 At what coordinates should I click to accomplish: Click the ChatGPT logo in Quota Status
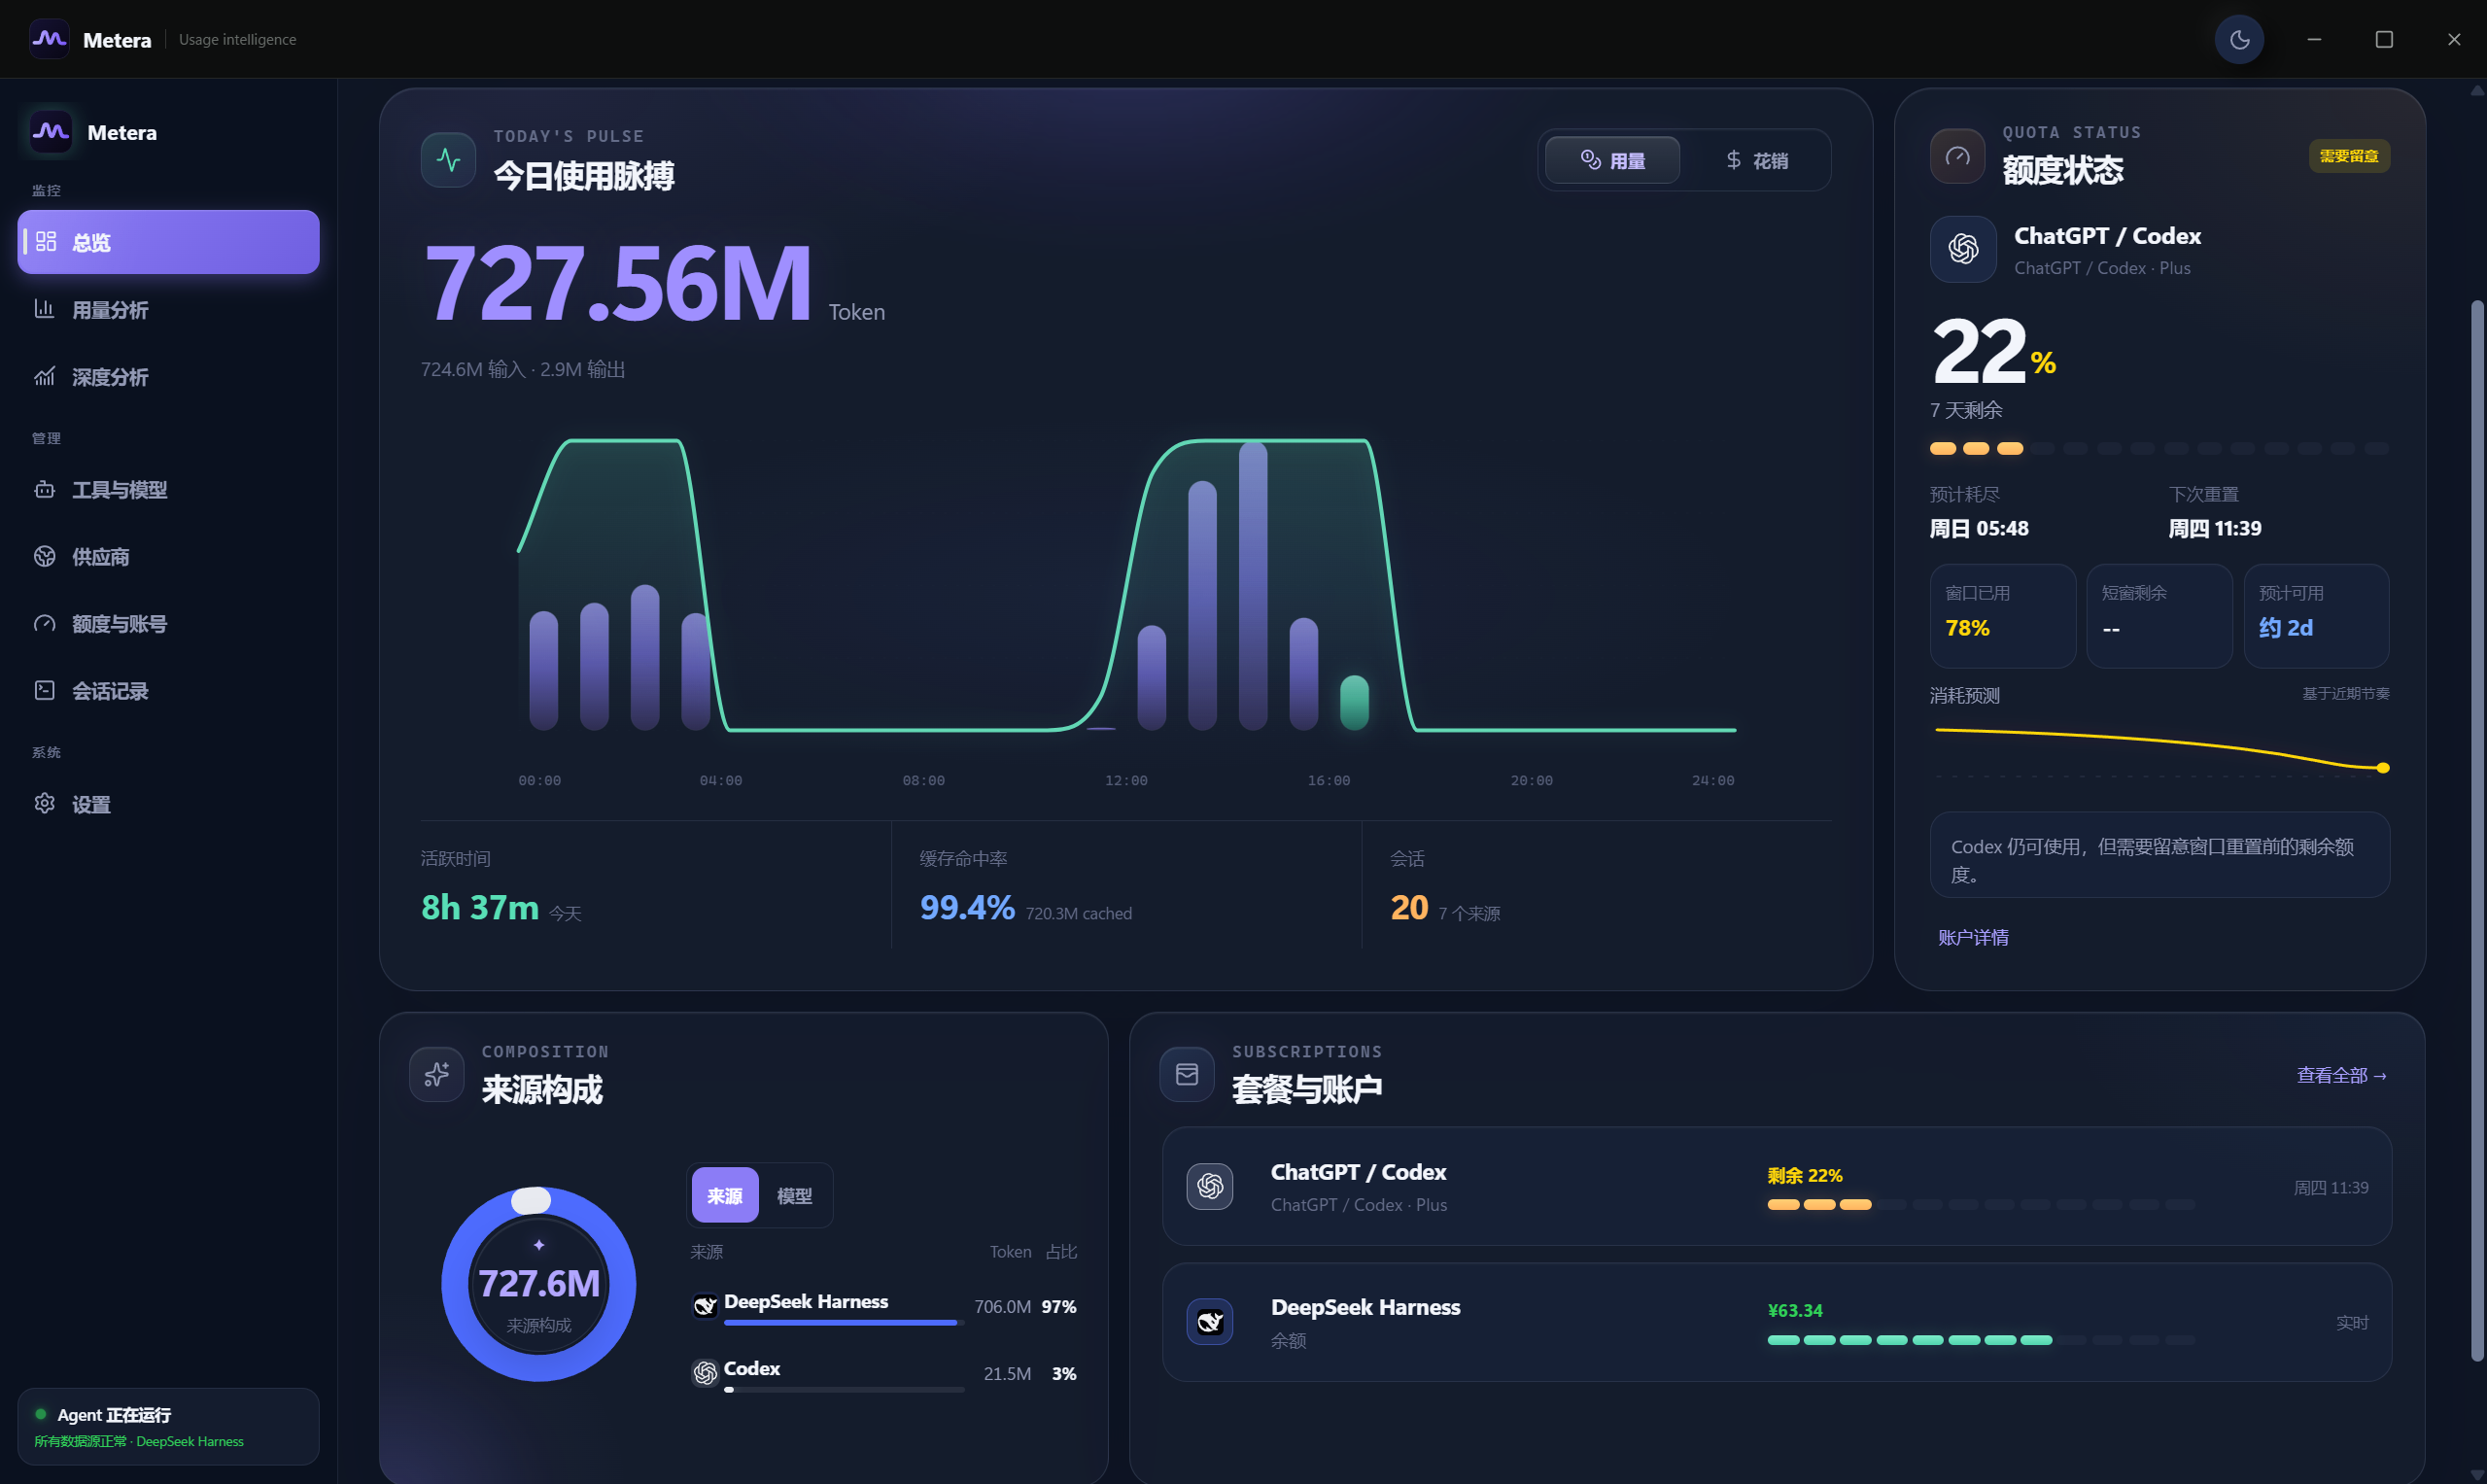tap(1963, 249)
